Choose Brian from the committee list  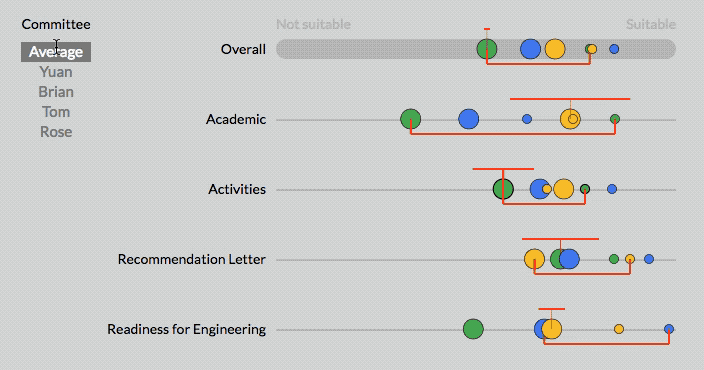tap(56, 92)
